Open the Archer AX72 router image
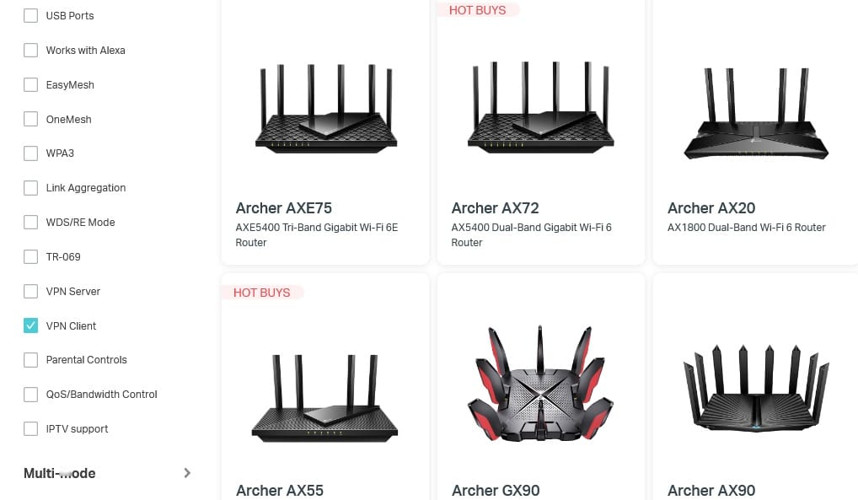 [541, 107]
